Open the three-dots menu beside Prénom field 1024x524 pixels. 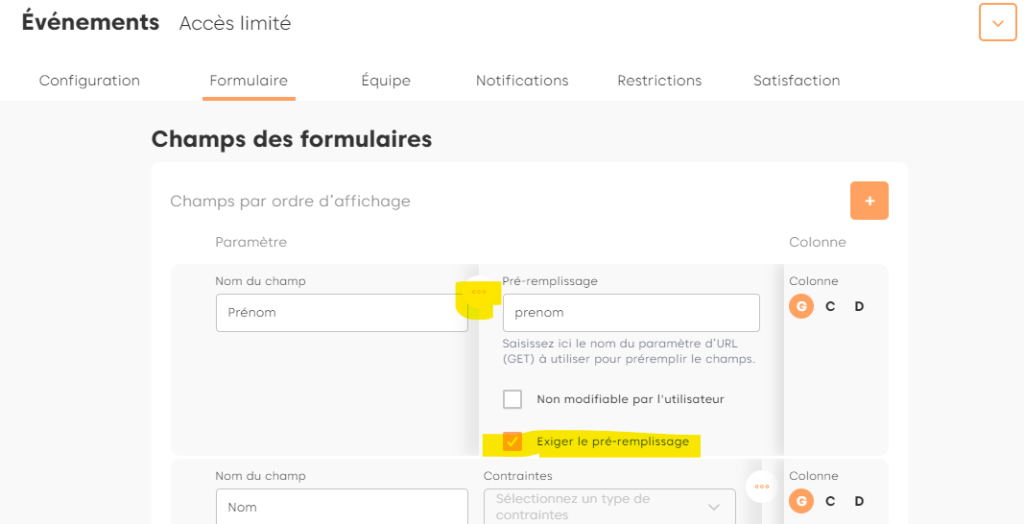(x=479, y=292)
